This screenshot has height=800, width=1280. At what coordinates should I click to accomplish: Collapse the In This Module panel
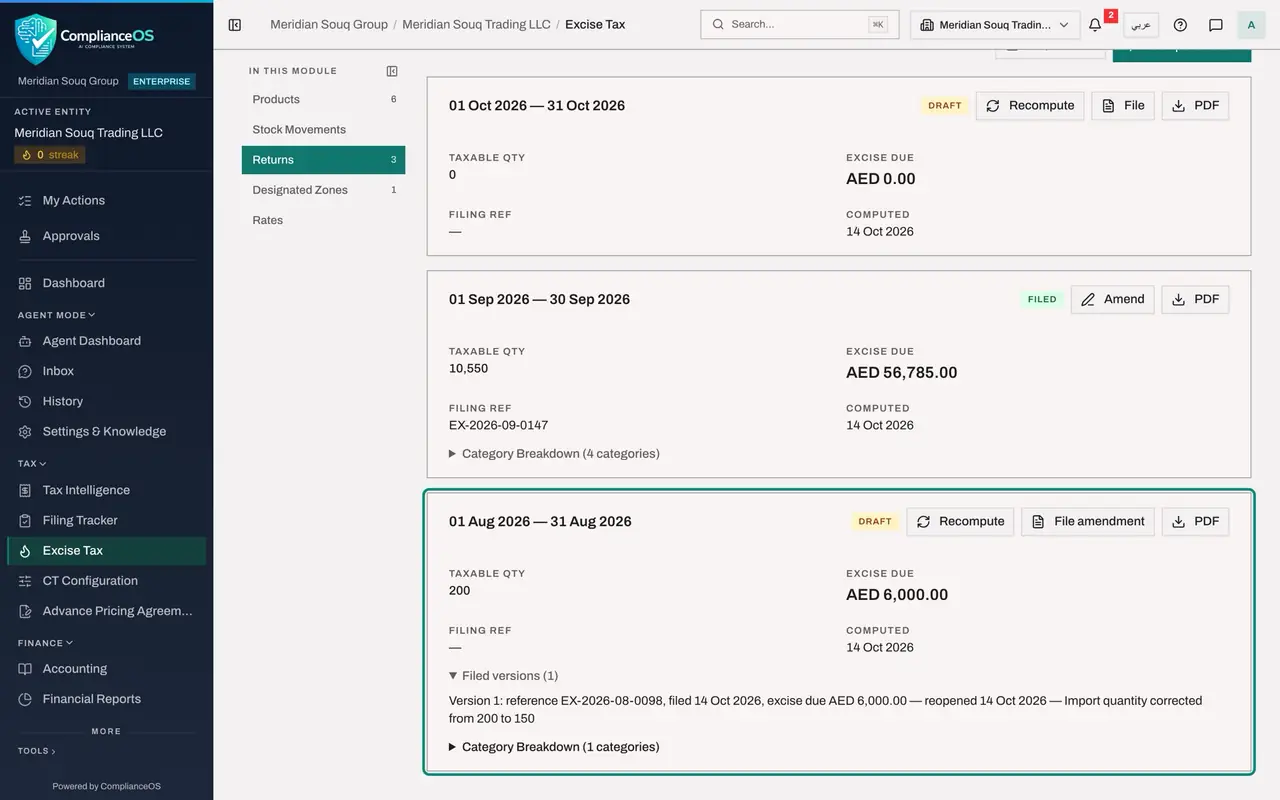tap(392, 71)
